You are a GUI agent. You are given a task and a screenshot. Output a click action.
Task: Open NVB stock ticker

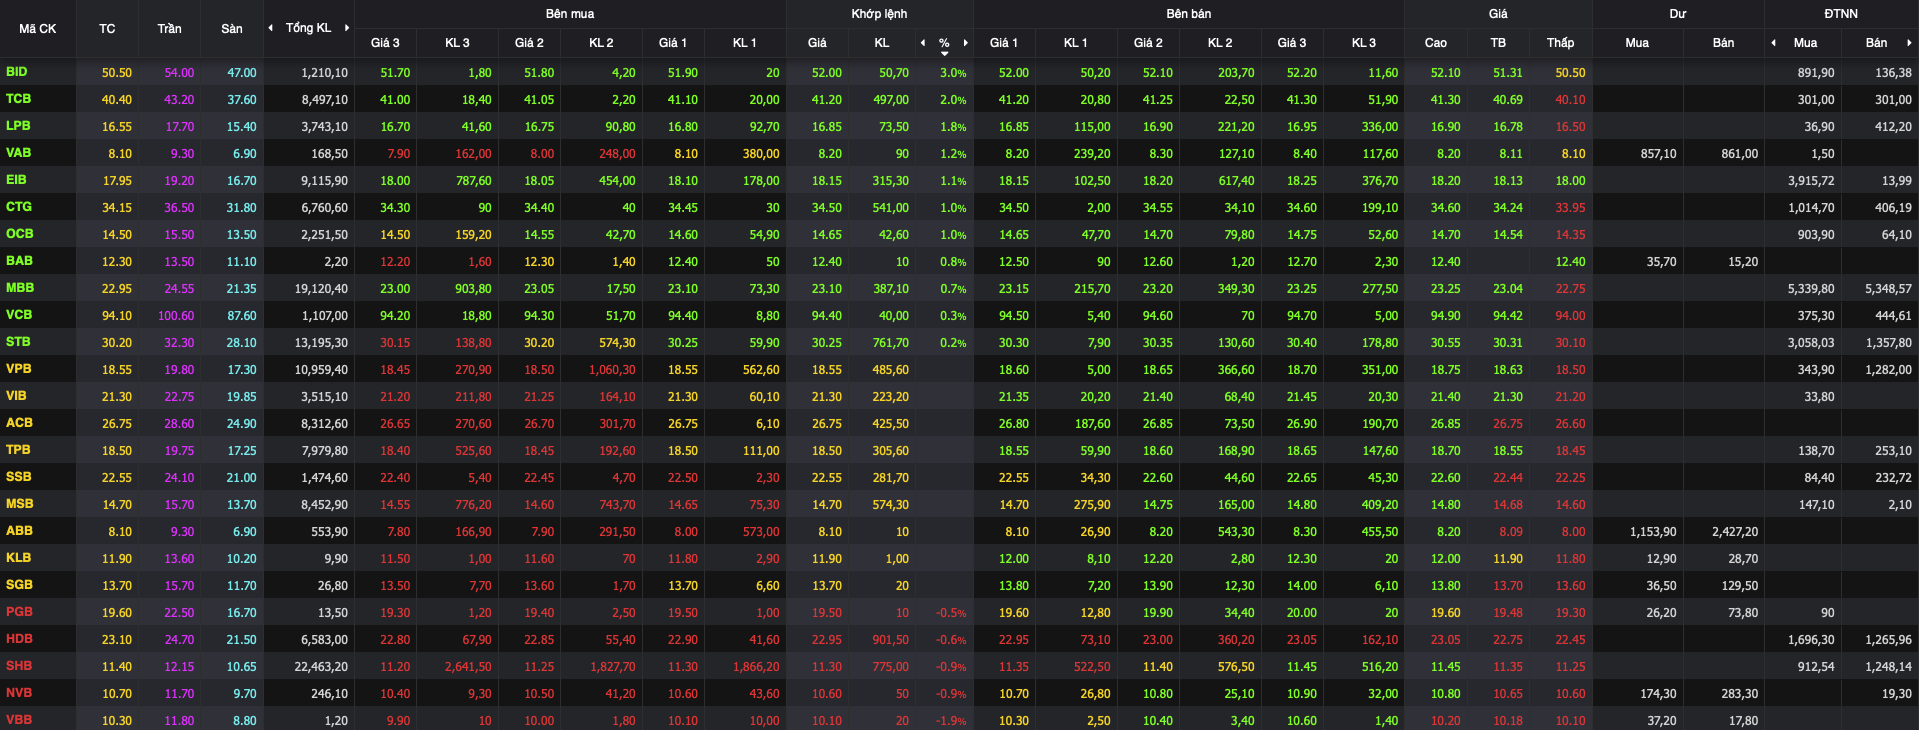(19, 693)
